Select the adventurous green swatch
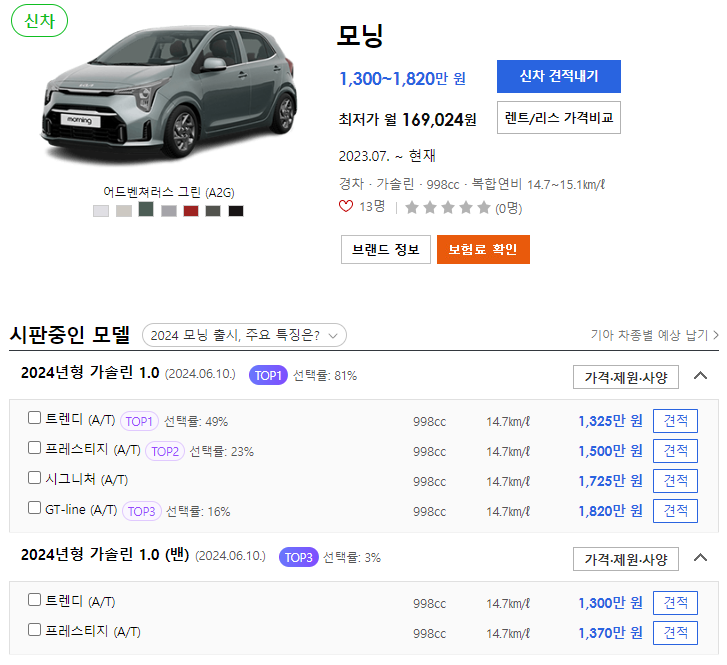 (146, 209)
